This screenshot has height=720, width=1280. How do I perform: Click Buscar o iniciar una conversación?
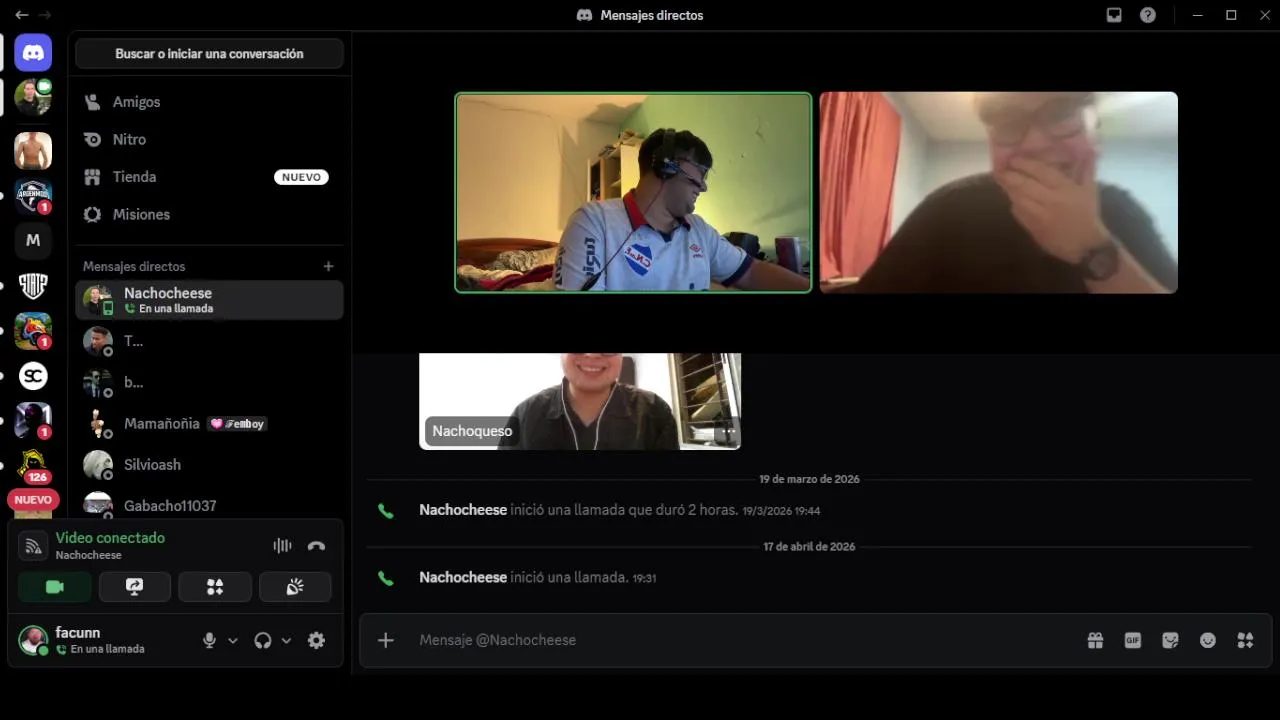tap(209, 54)
